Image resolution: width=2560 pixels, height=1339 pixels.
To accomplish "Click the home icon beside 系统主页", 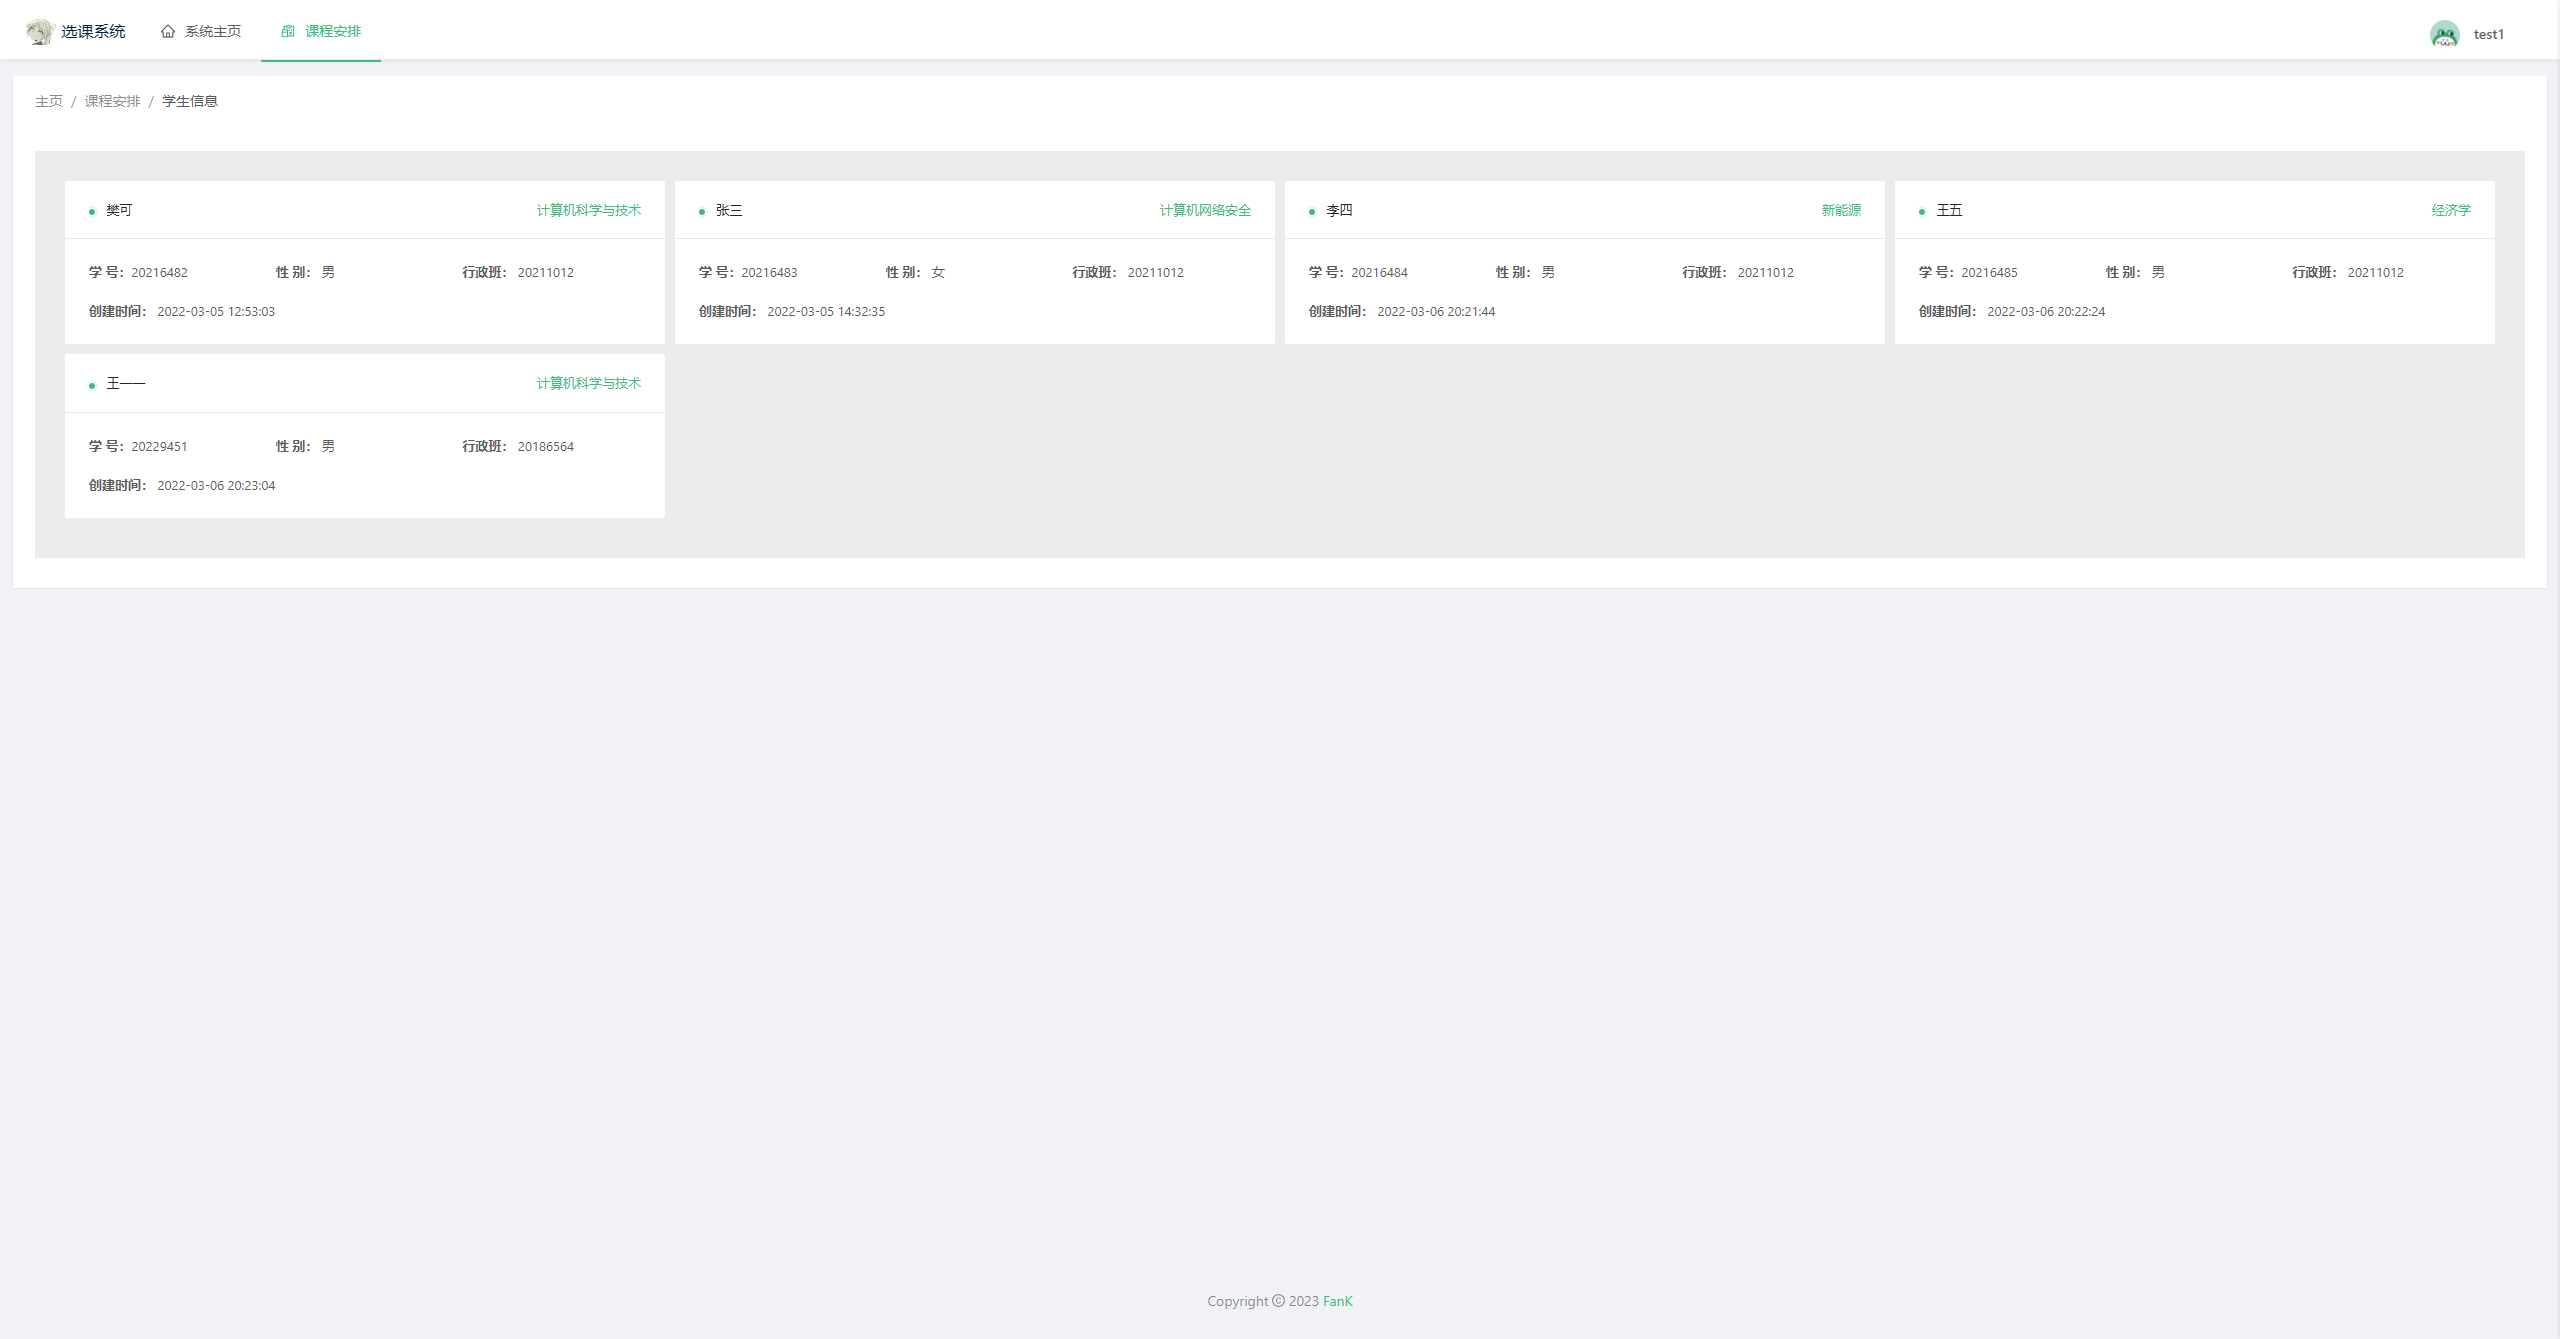I will (x=168, y=32).
